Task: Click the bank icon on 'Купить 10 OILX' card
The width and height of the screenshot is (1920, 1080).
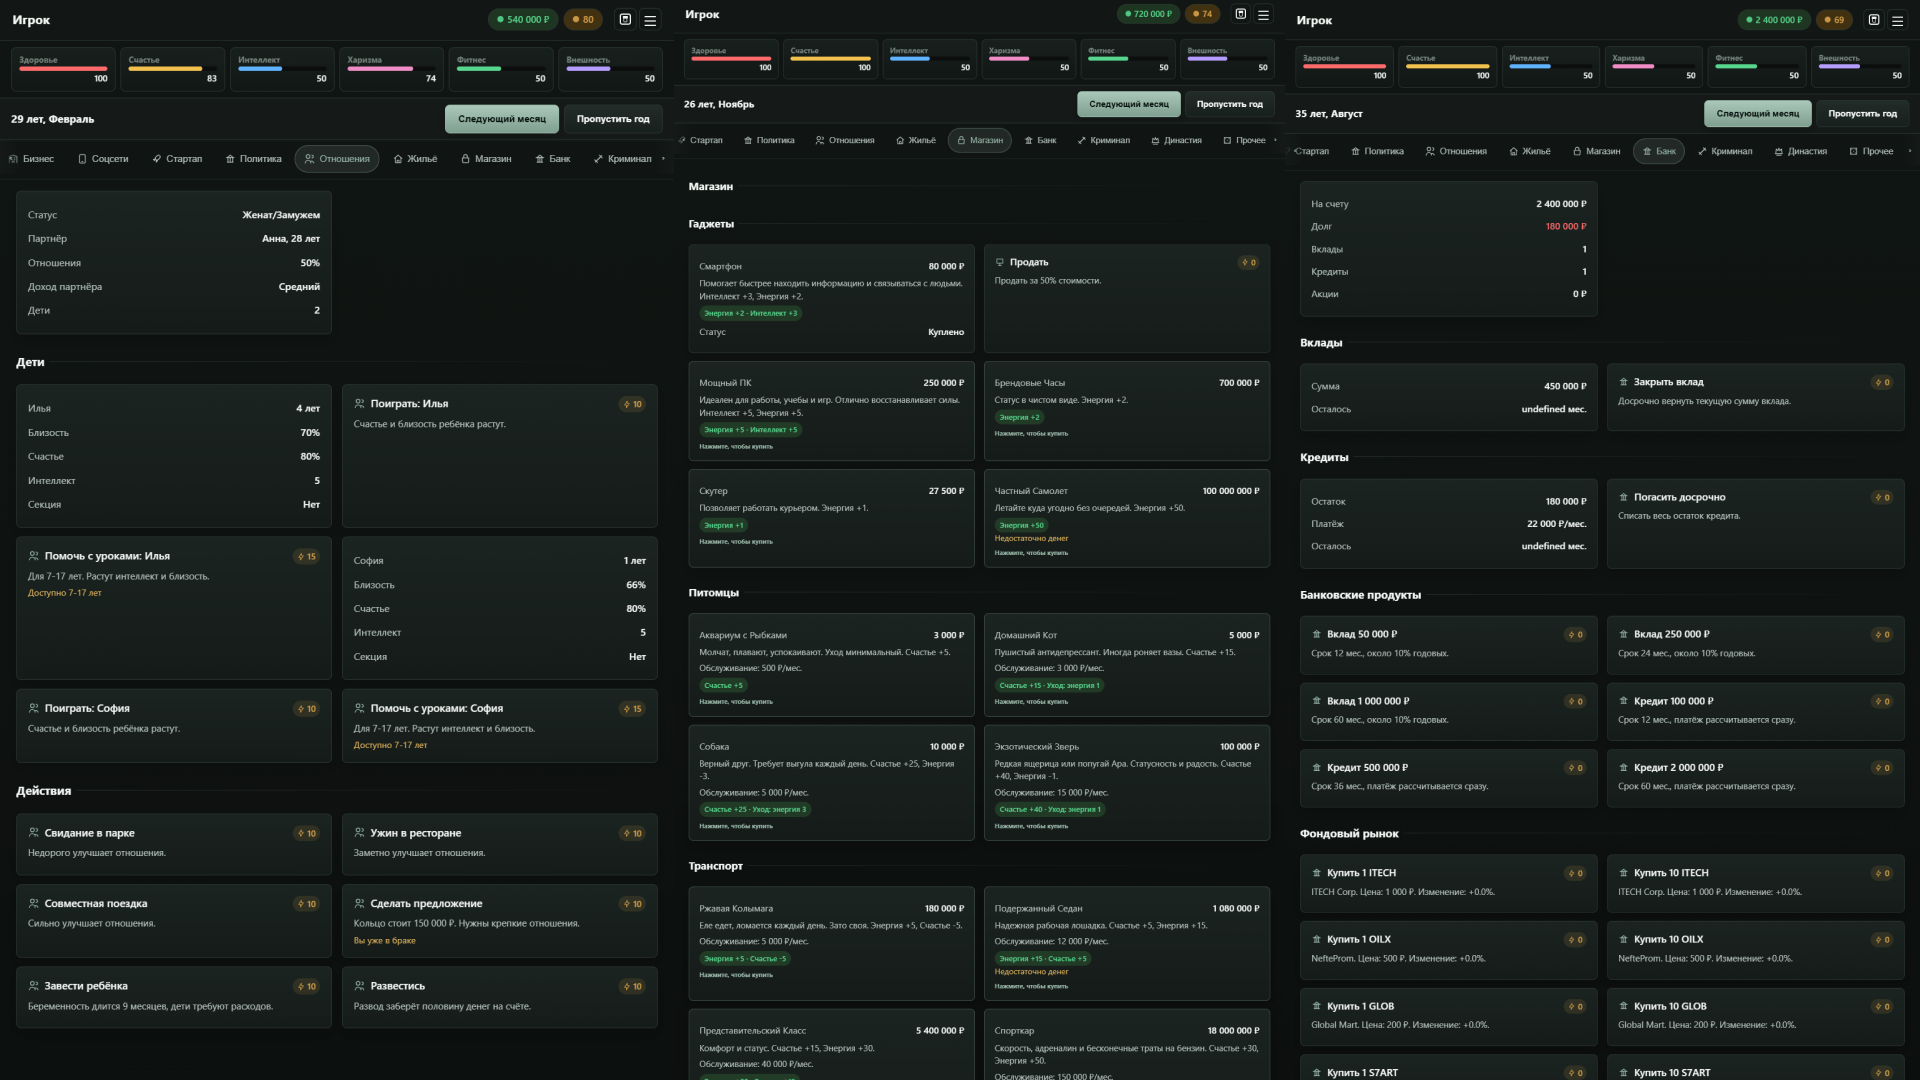Action: 1623,939
